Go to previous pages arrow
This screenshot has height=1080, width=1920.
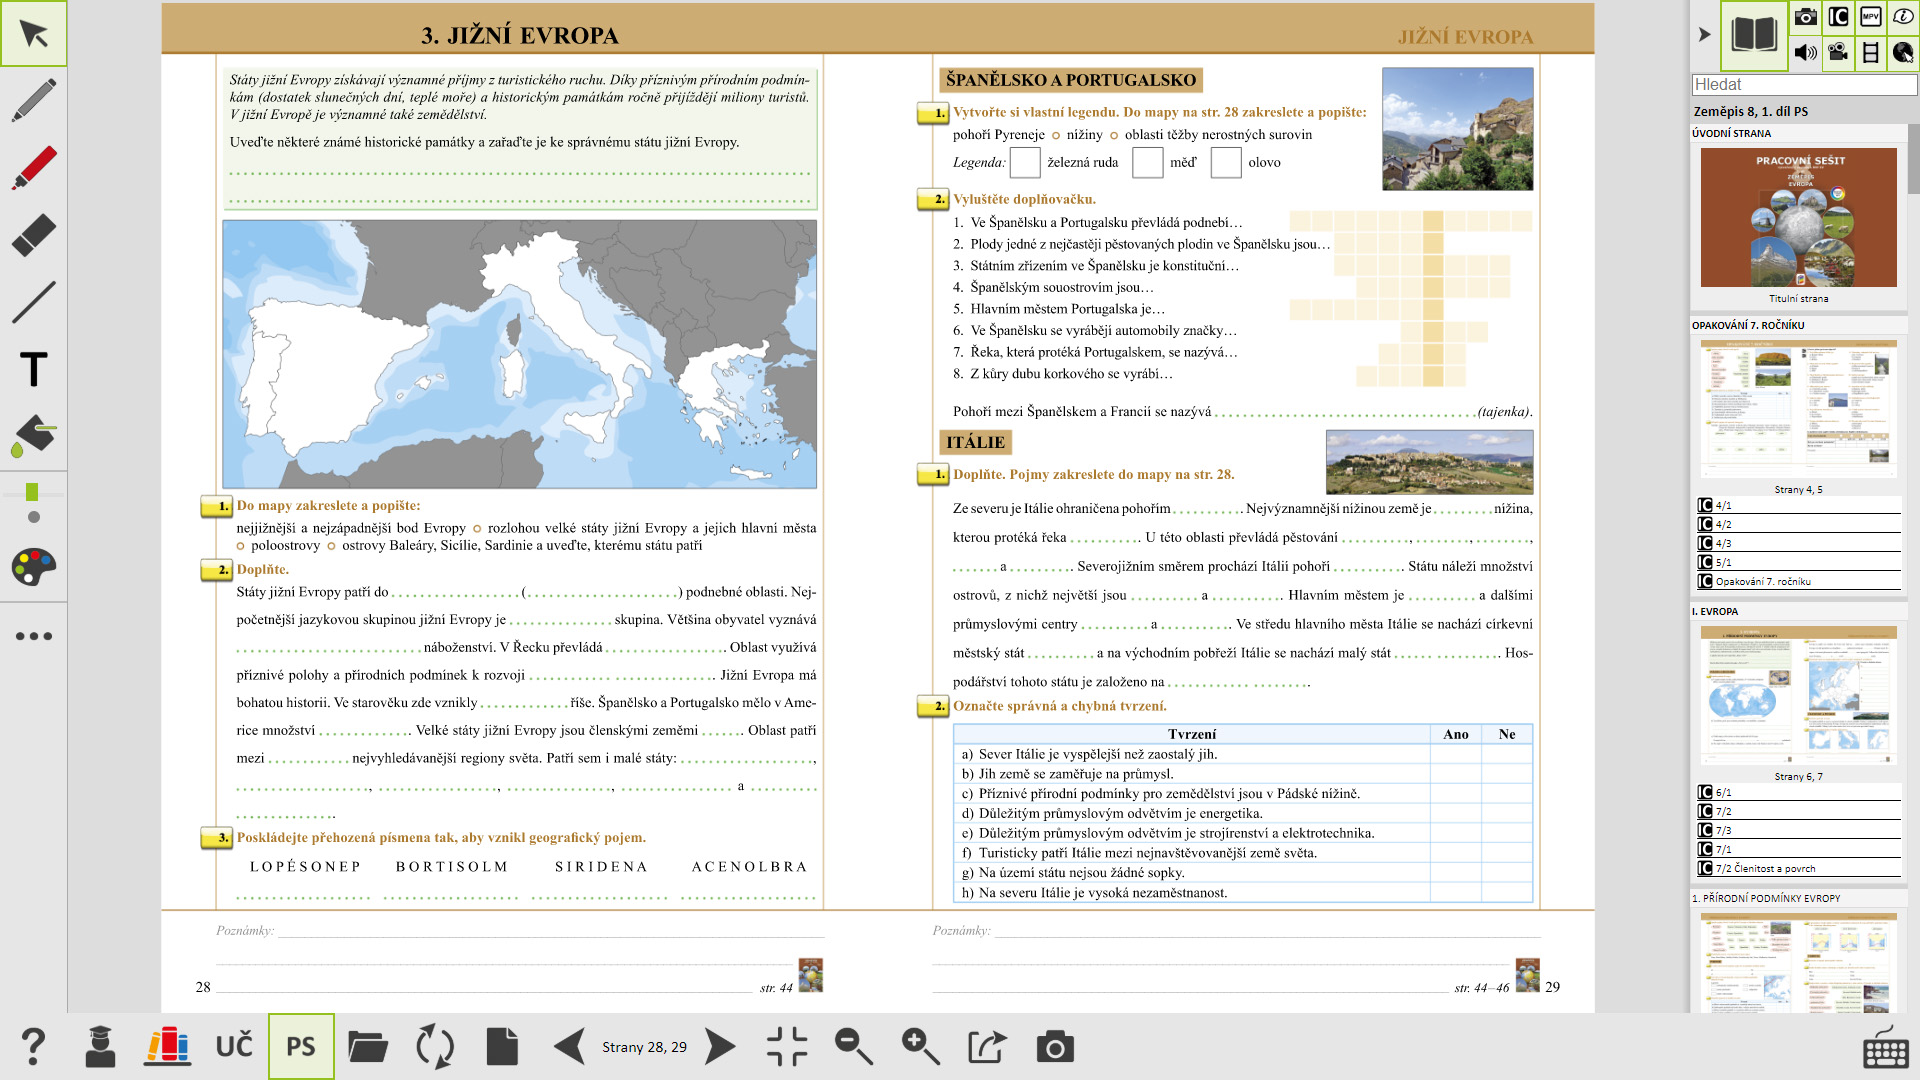coord(570,1047)
